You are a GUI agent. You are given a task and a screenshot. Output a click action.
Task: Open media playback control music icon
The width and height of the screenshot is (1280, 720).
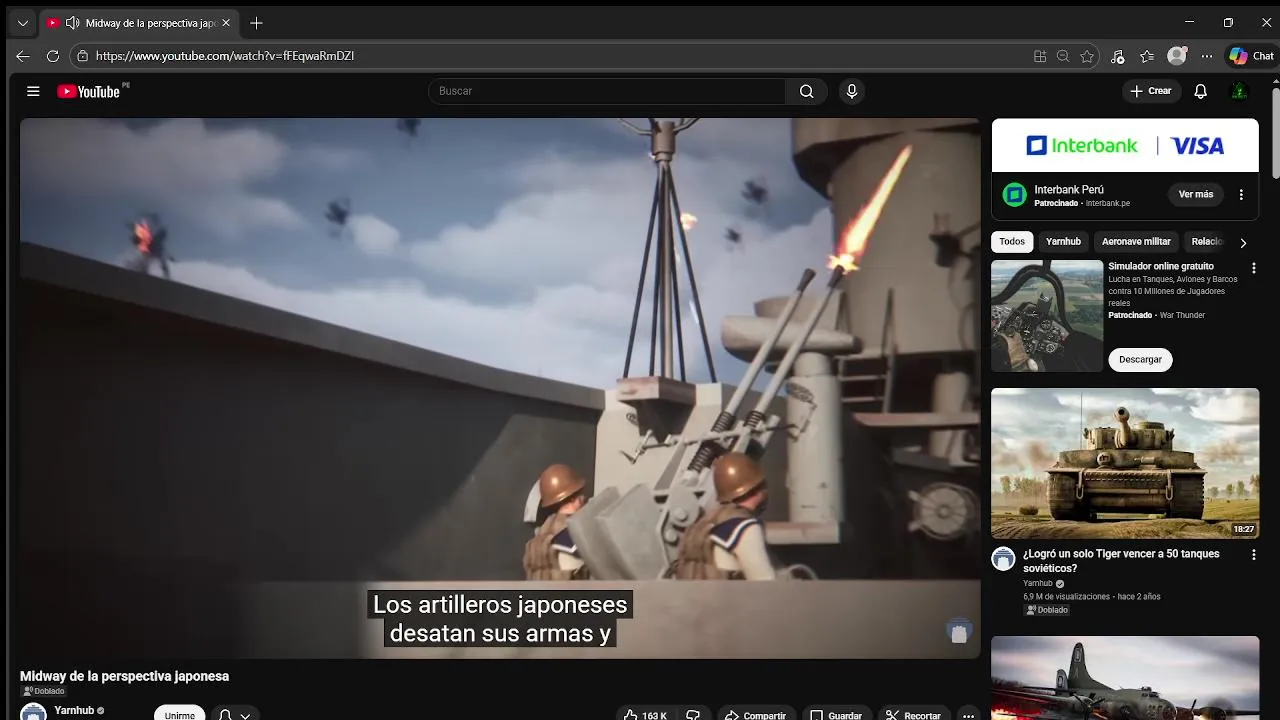1118,56
